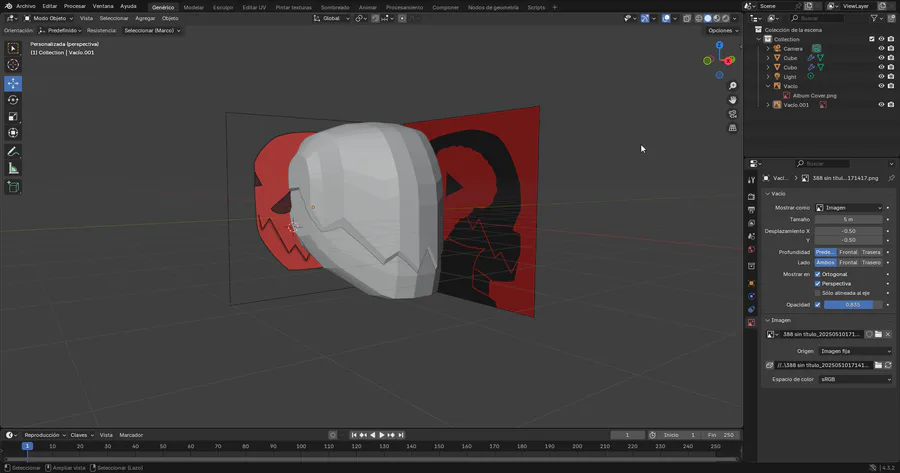Open the Object properties tab

tap(751, 283)
